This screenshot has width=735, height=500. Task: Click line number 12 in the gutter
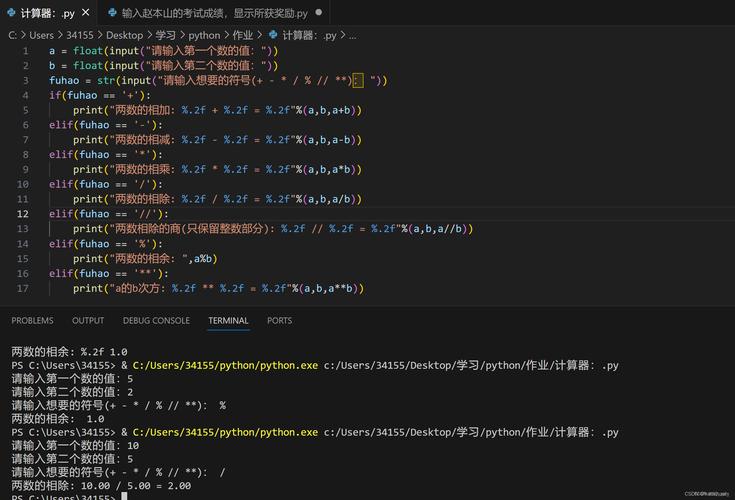click(22, 214)
